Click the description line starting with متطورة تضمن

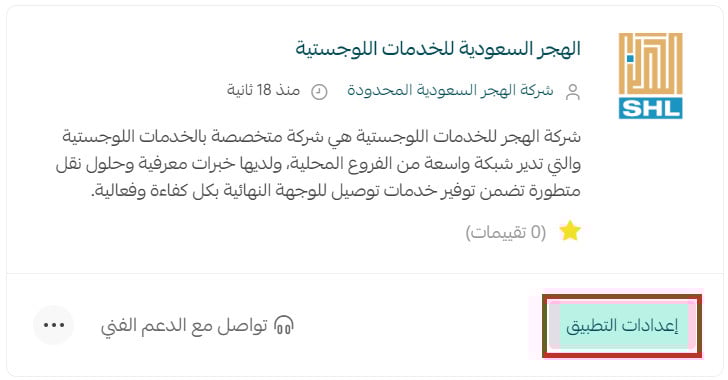(x=336, y=191)
